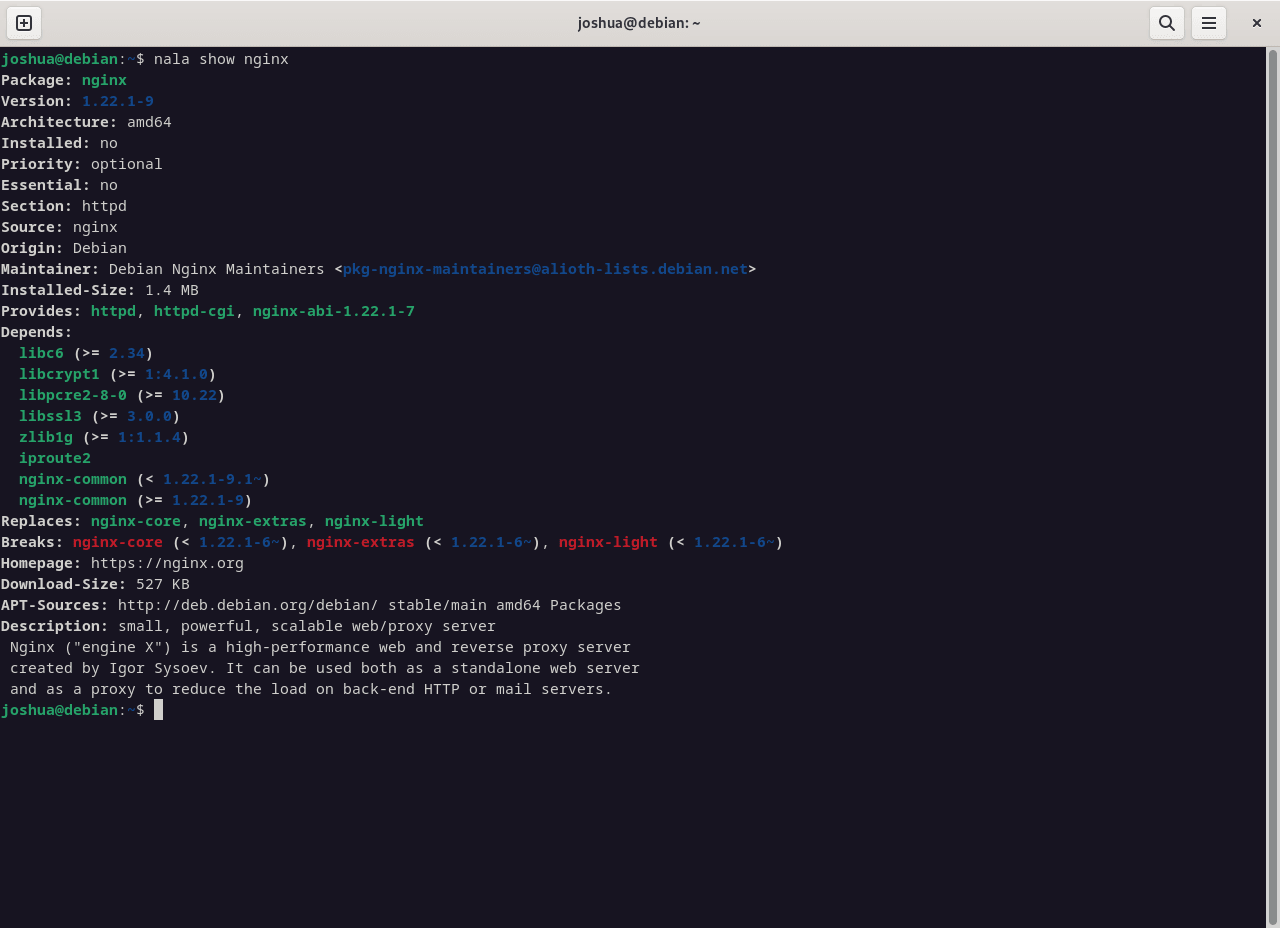Click the httpd-cgi provides entry
The height and width of the screenshot is (928, 1280).
pos(193,311)
